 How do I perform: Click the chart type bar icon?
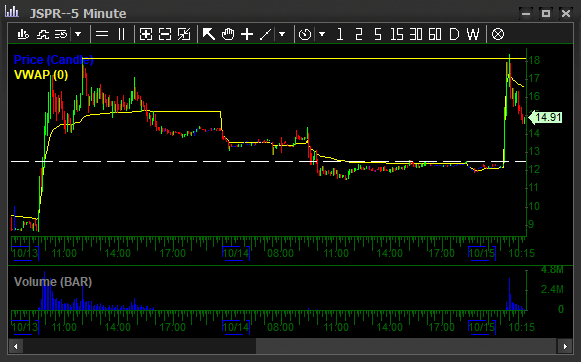(23, 34)
